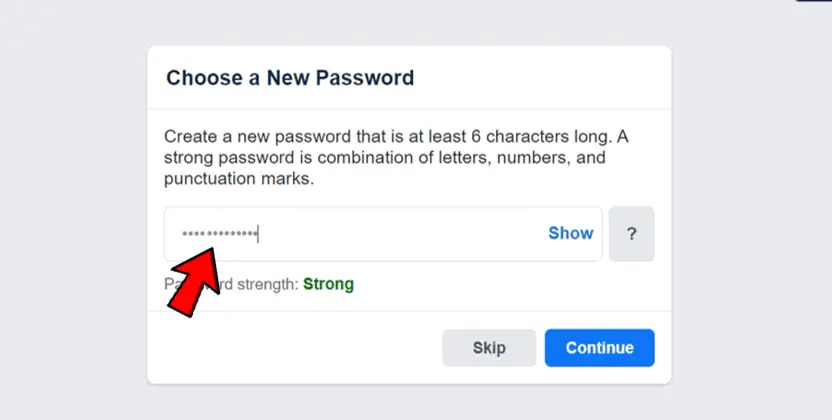Skip choosing a new password
The height and width of the screenshot is (420, 832).
[x=489, y=348]
